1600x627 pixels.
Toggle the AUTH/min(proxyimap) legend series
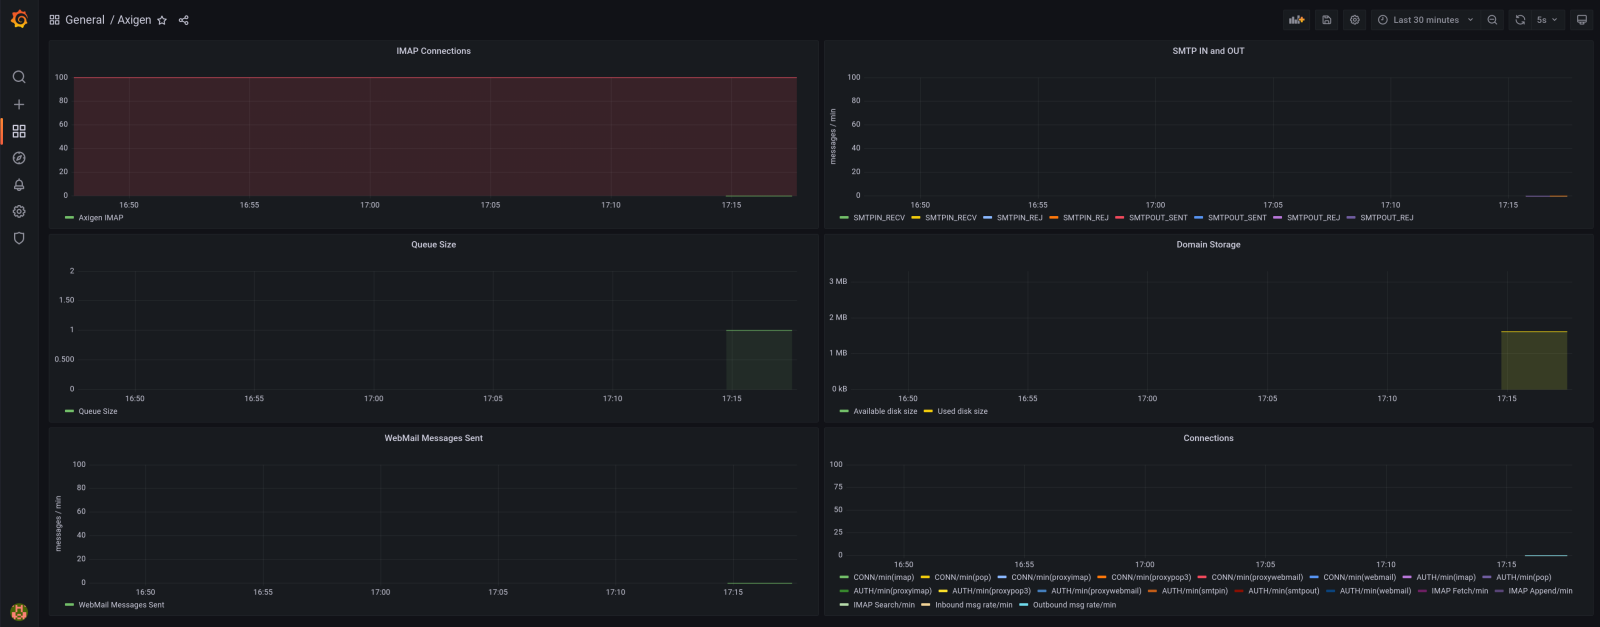(x=892, y=591)
